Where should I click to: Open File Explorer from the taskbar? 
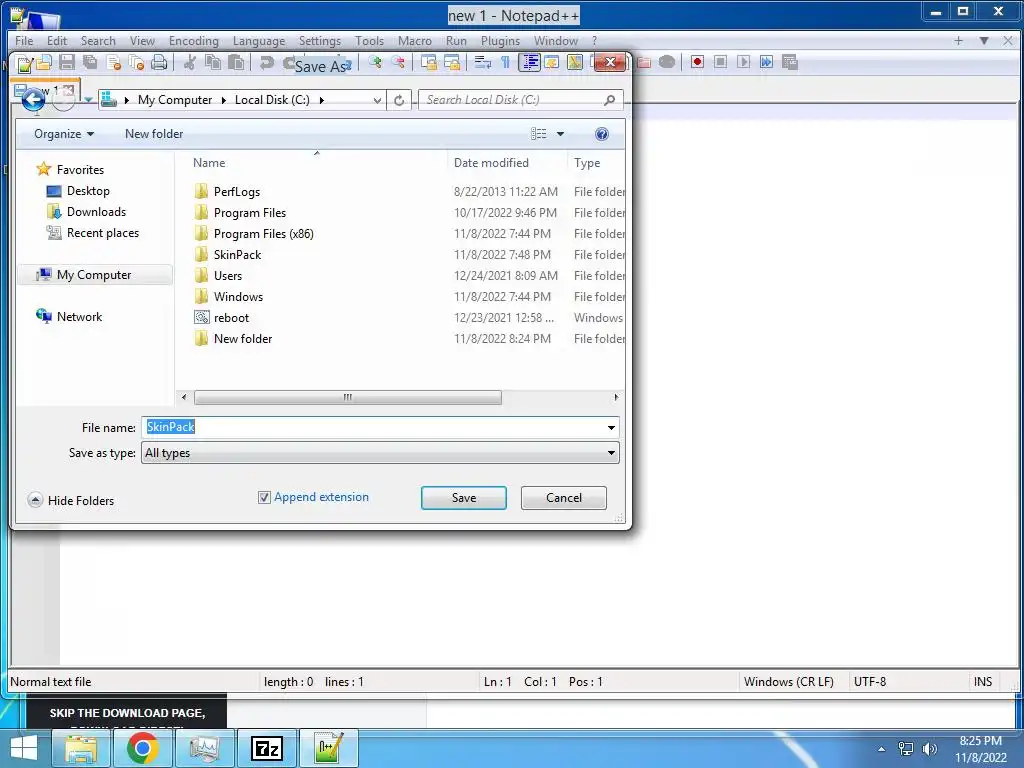(80, 748)
